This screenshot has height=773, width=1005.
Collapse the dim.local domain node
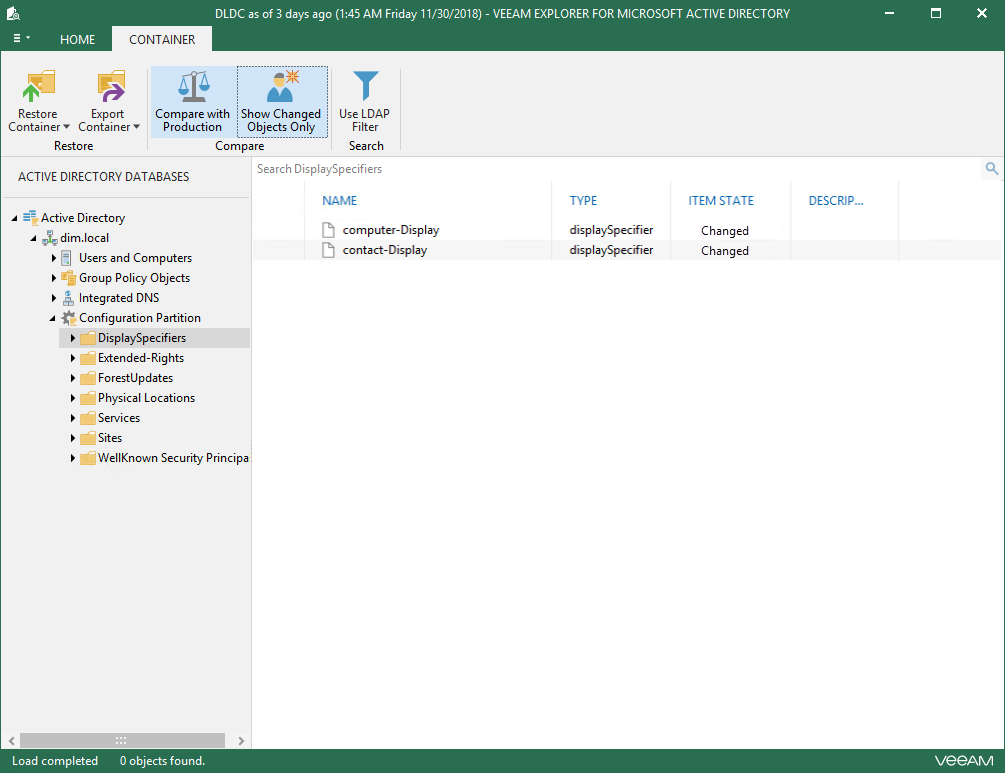point(34,238)
